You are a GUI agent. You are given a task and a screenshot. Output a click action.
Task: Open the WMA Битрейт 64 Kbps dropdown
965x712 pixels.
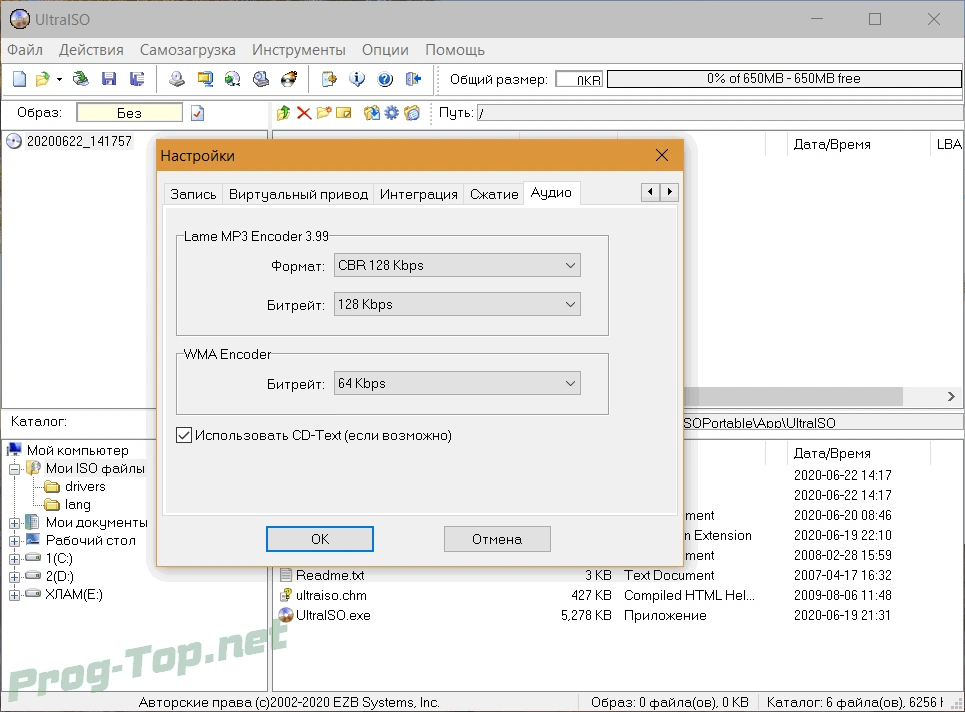[x=457, y=383]
